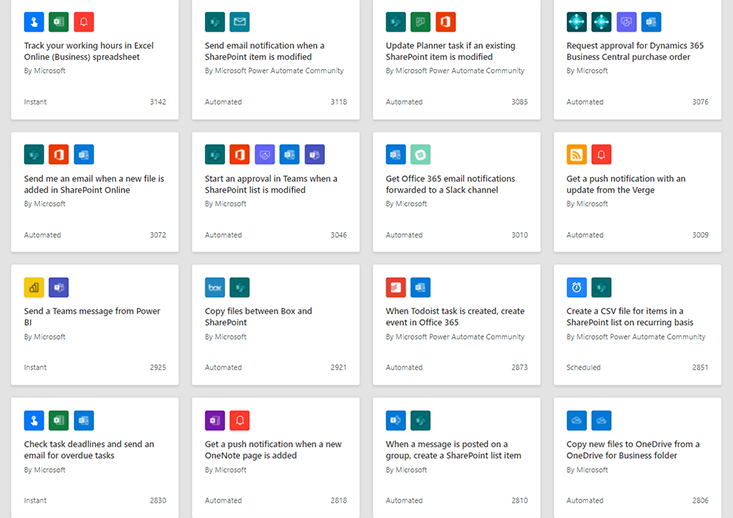Click the Instant label on Check task deadlines card

[36, 501]
